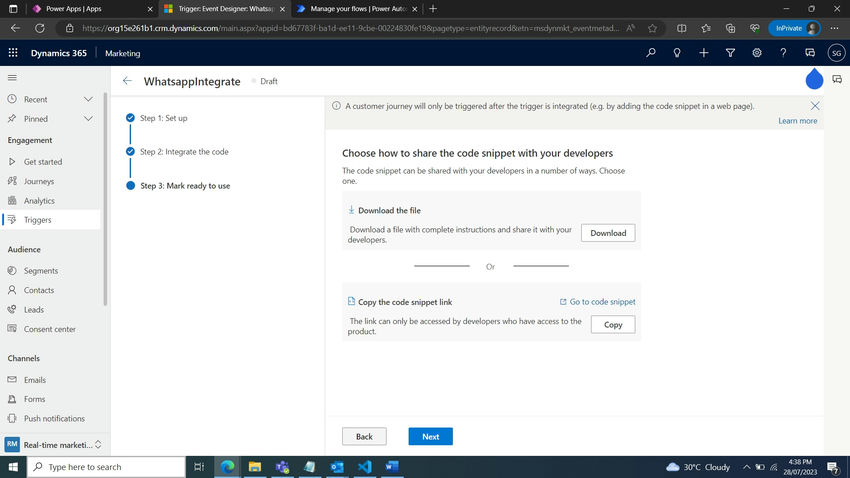This screenshot has width=850, height=478.
Task: Expand the Recent section chevron
Action: [88, 99]
